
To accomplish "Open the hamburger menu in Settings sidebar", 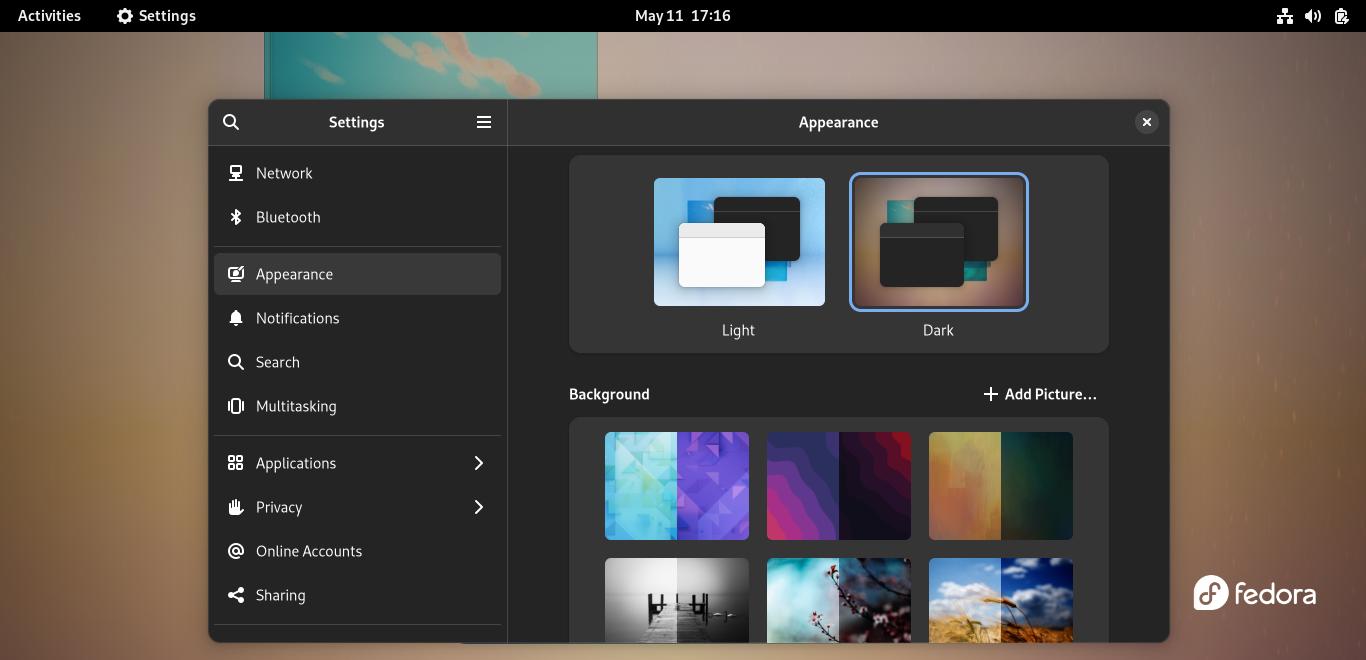I will (484, 122).
